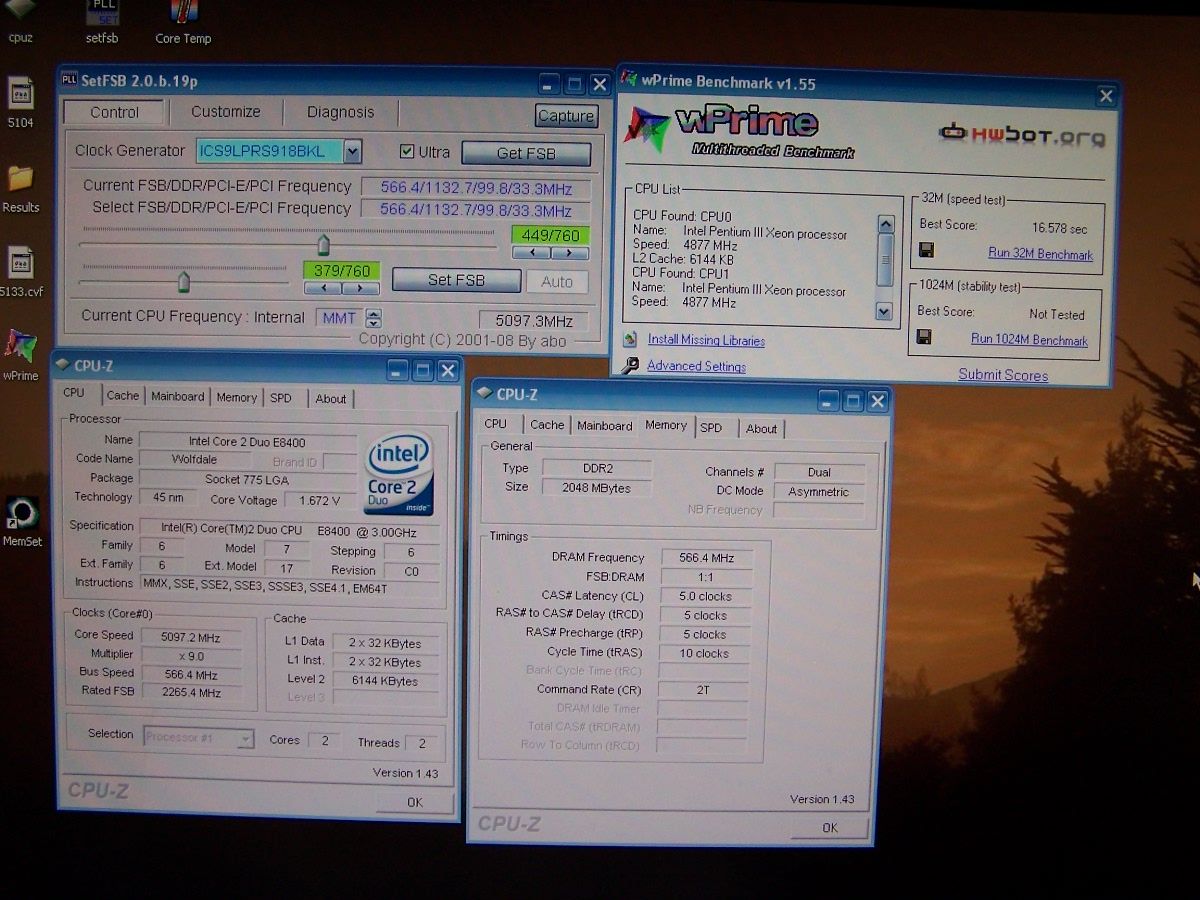Switch to the Diagnosis tab in SetFSB
The height and width of the screenshot is (900, 1200).
340,112
